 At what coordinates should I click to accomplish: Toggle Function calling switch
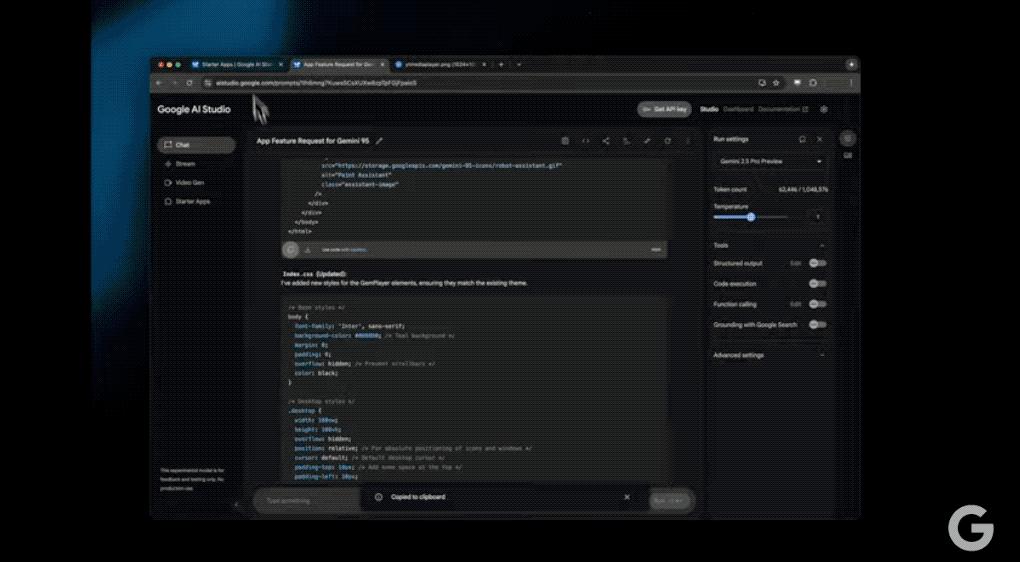pyautogui.click(x=818, y=304)
